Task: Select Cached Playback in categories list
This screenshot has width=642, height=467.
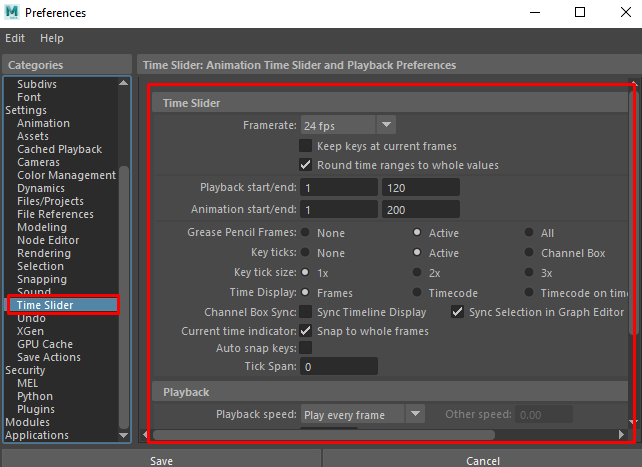Action: 59,150
